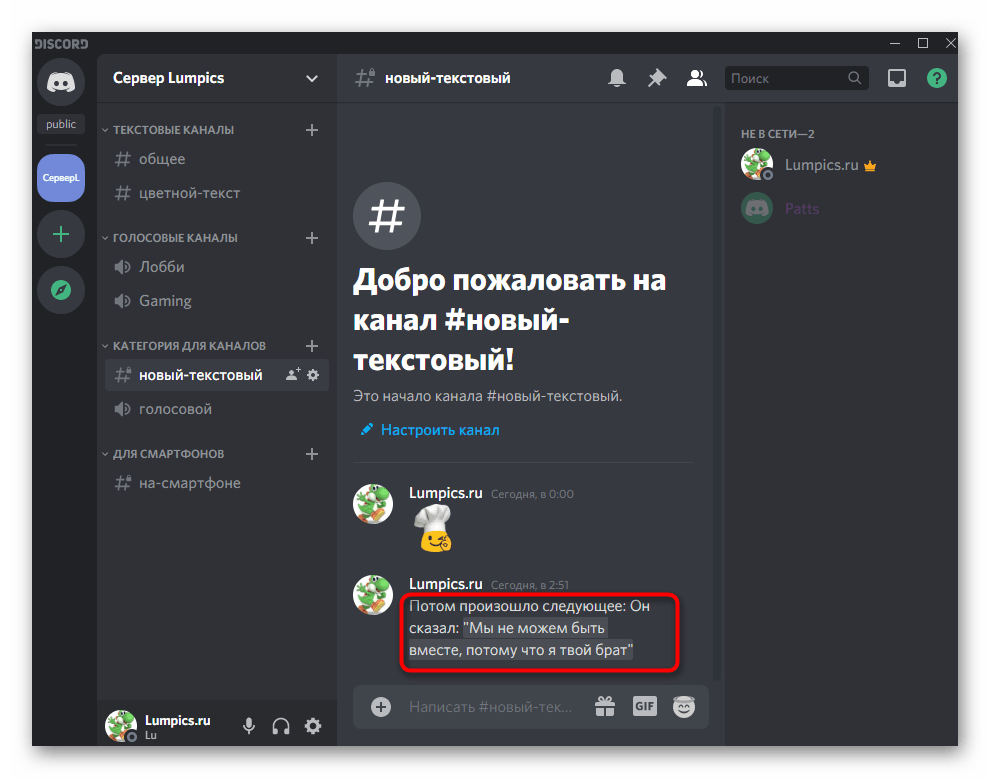Viewport: 990px width, 778px height.
Task: Click the message input Написать #новый-тек
Action: click(491, 707)
